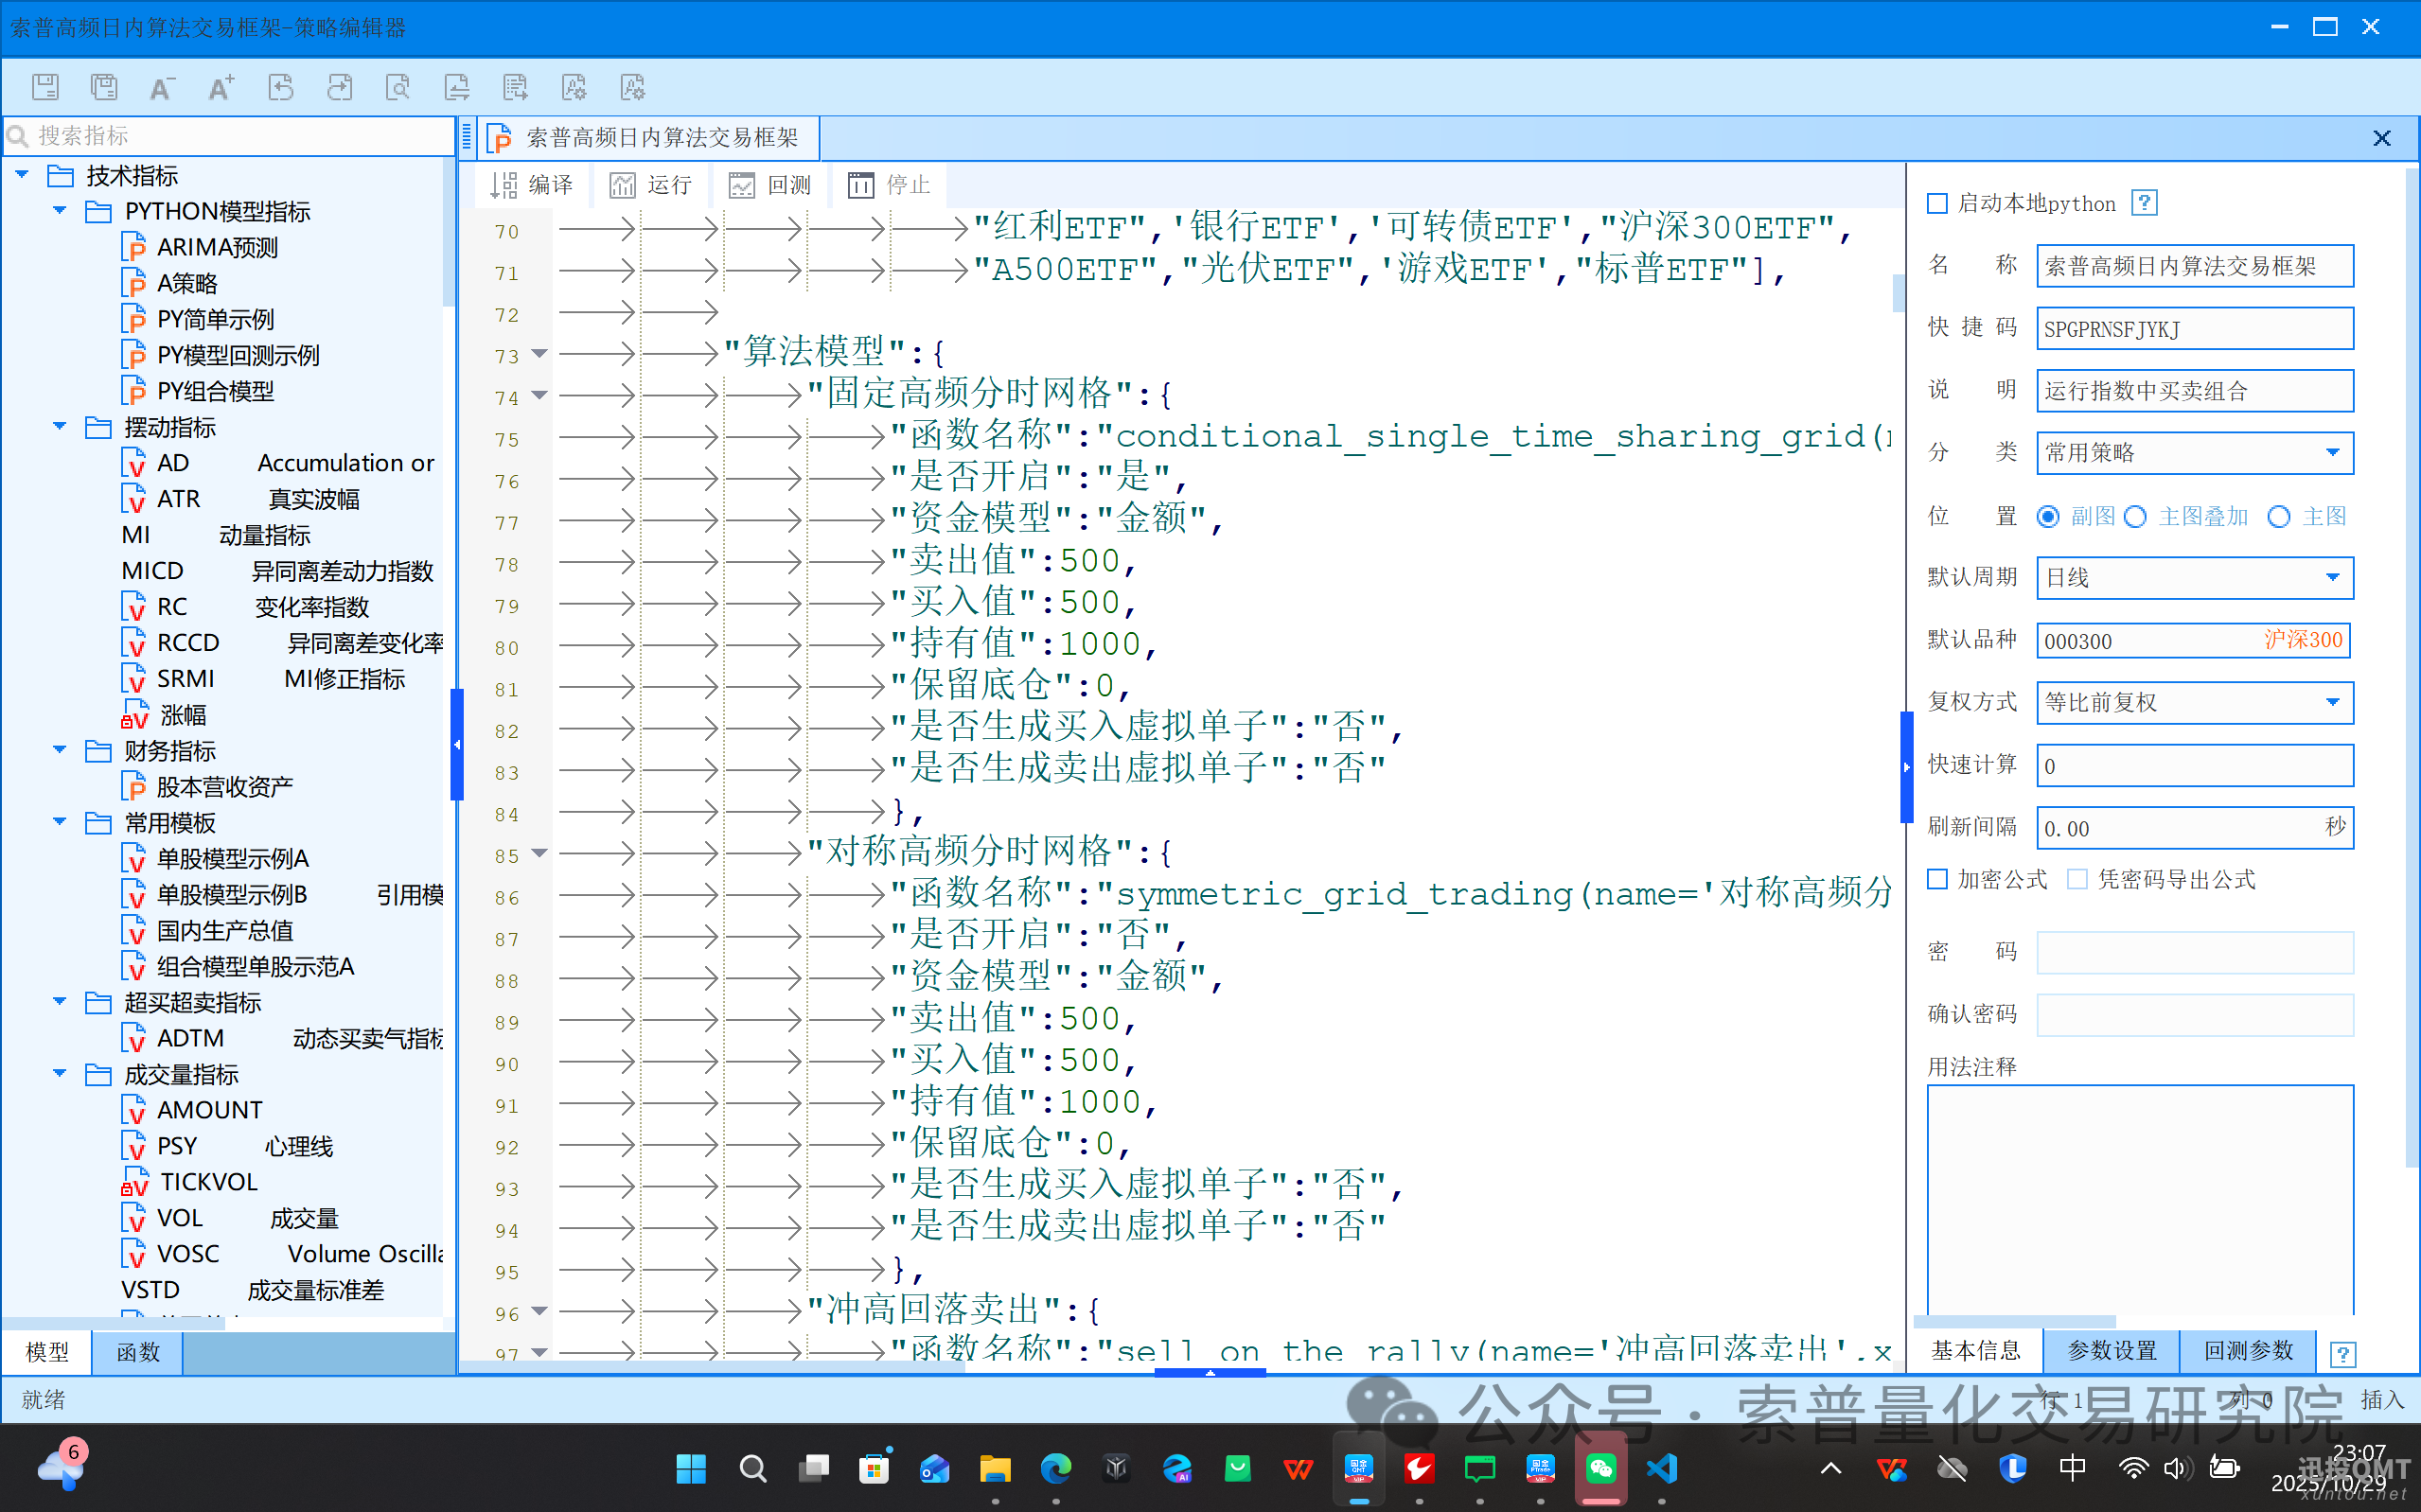2421x1512 pixels.
Task: Open the 复权方式 dropdown
Action: coord(2332,703)
